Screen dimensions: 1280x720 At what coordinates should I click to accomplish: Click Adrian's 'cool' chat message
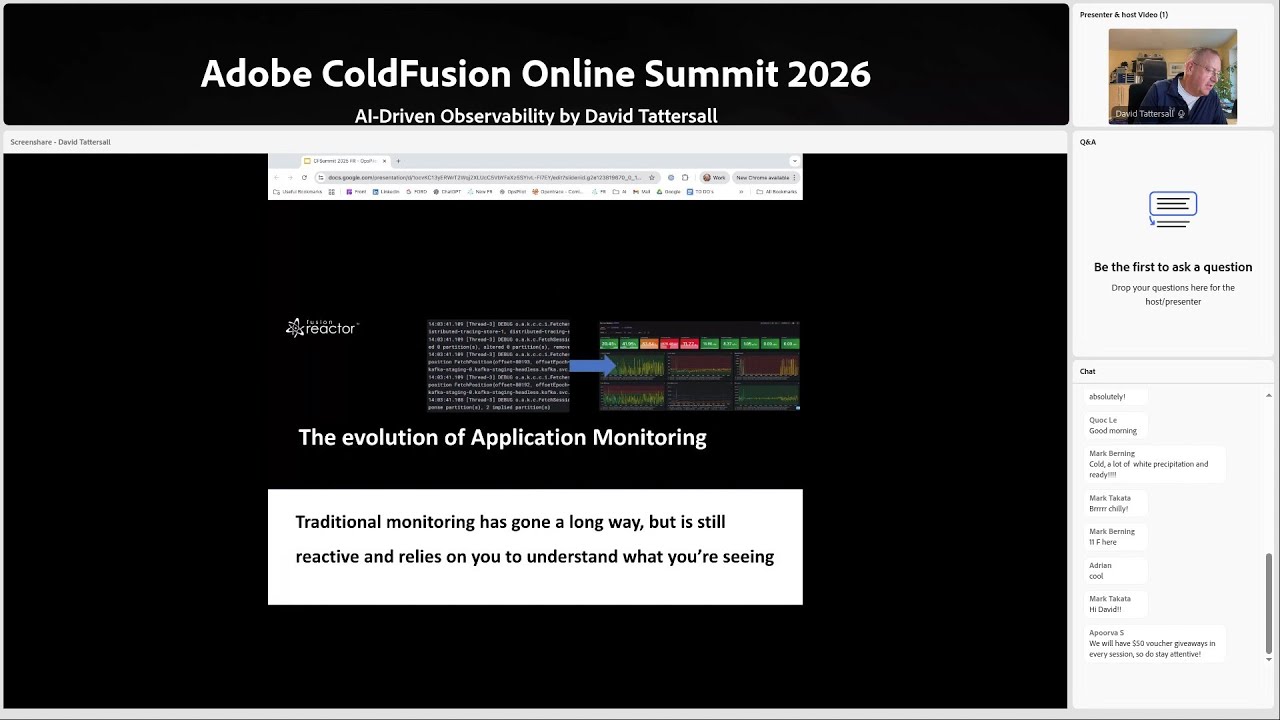coord(1096,576)
